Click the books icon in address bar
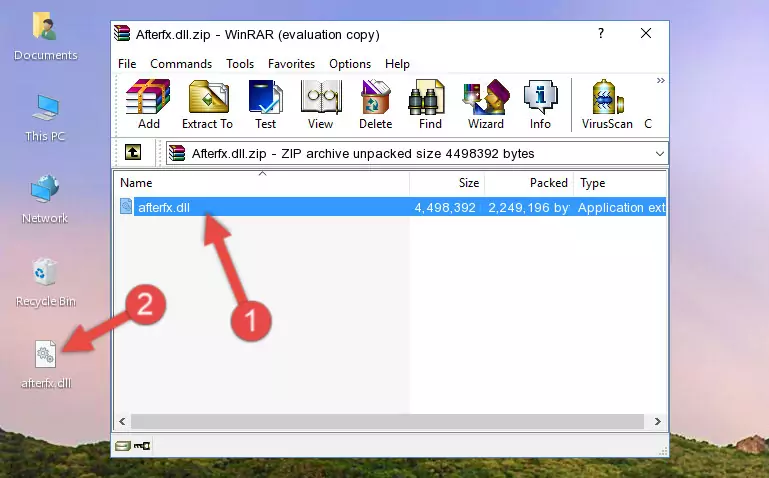Image resolution: width=769 pixels, height=478 pixels. click(177, 153)
